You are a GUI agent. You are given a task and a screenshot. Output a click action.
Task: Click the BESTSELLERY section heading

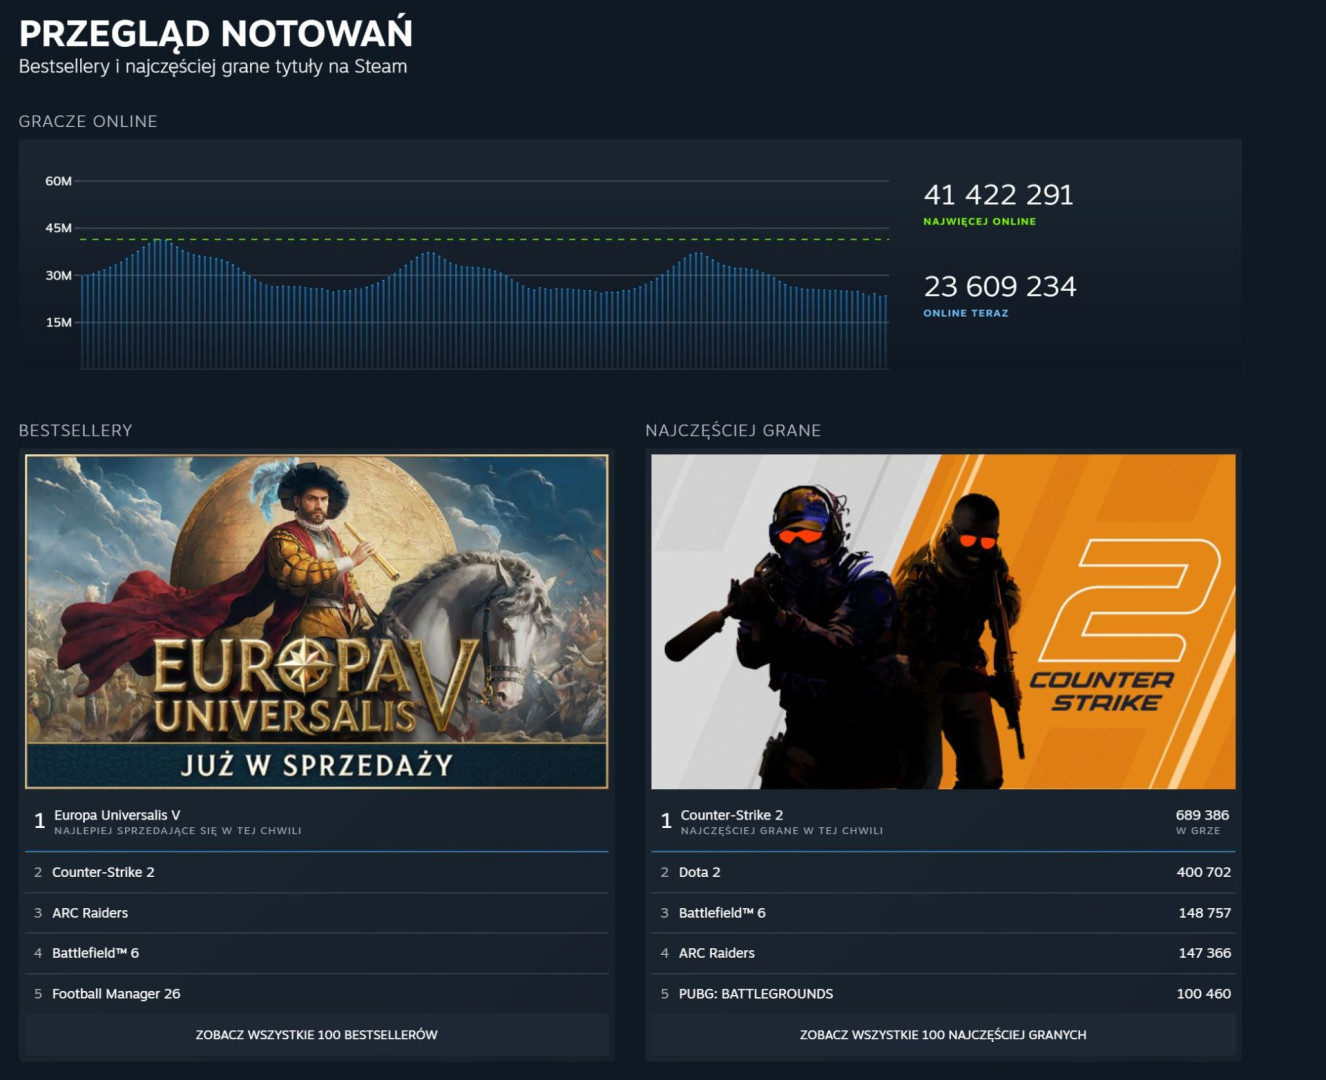coord(75,431)
